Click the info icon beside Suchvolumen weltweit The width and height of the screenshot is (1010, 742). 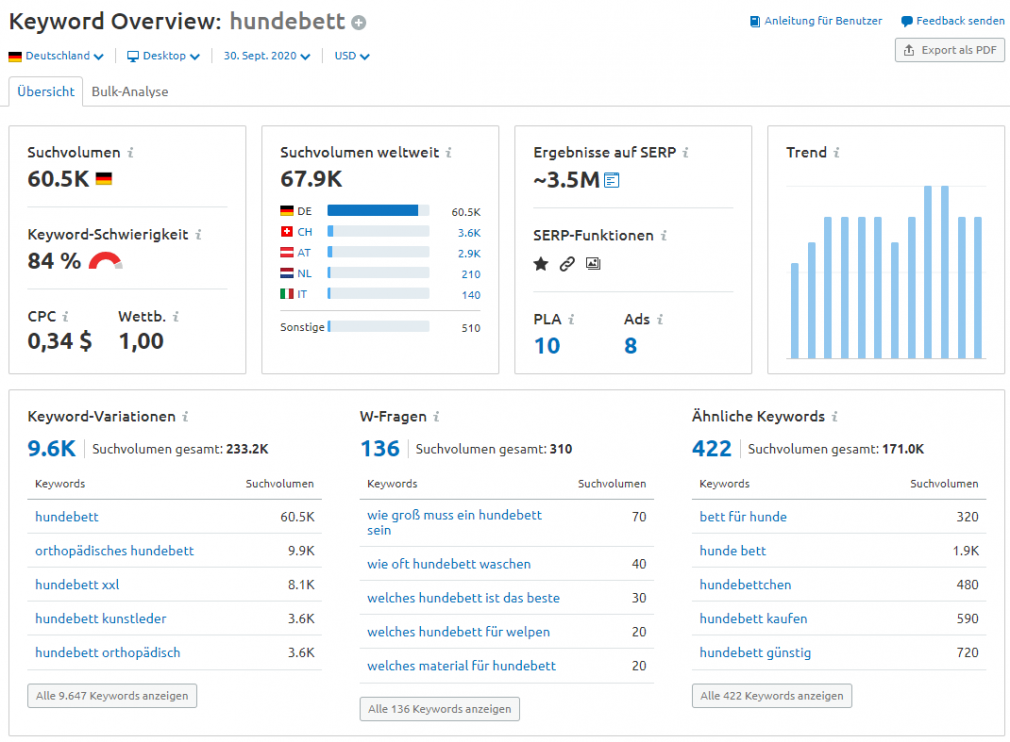[x=448, y=153]
